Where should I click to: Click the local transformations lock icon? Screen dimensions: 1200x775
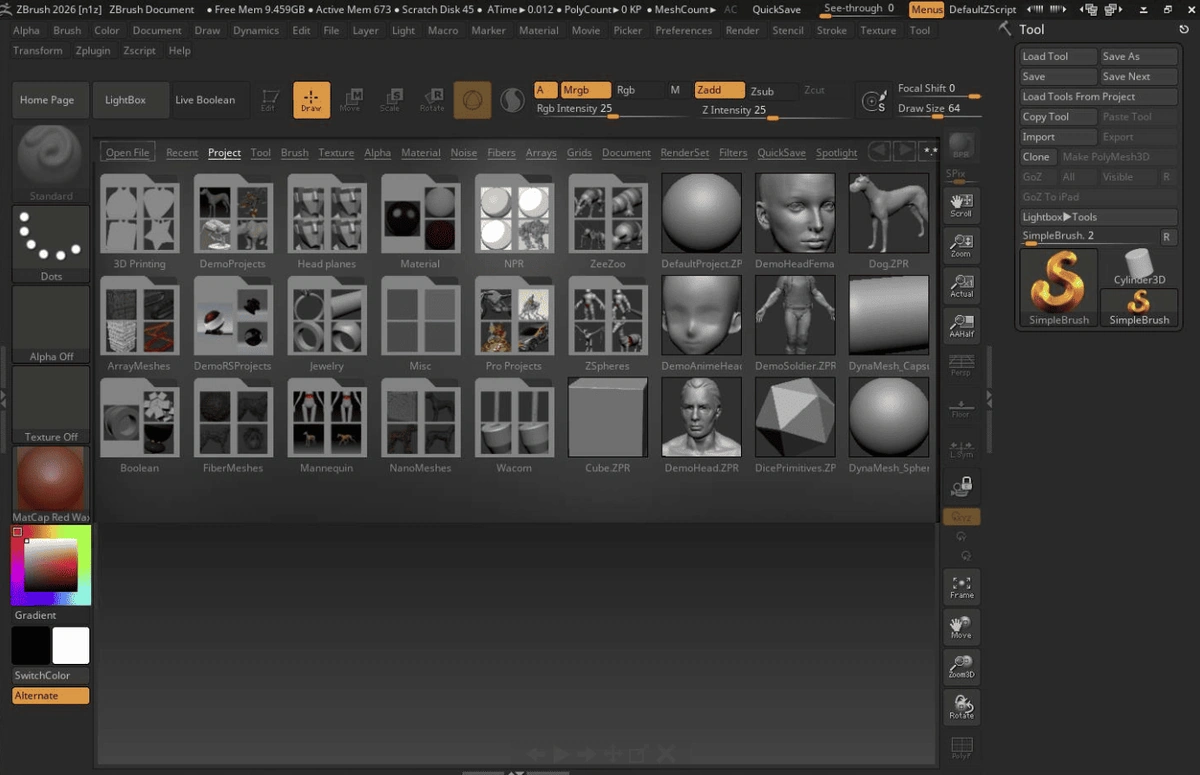pos(961,486)
